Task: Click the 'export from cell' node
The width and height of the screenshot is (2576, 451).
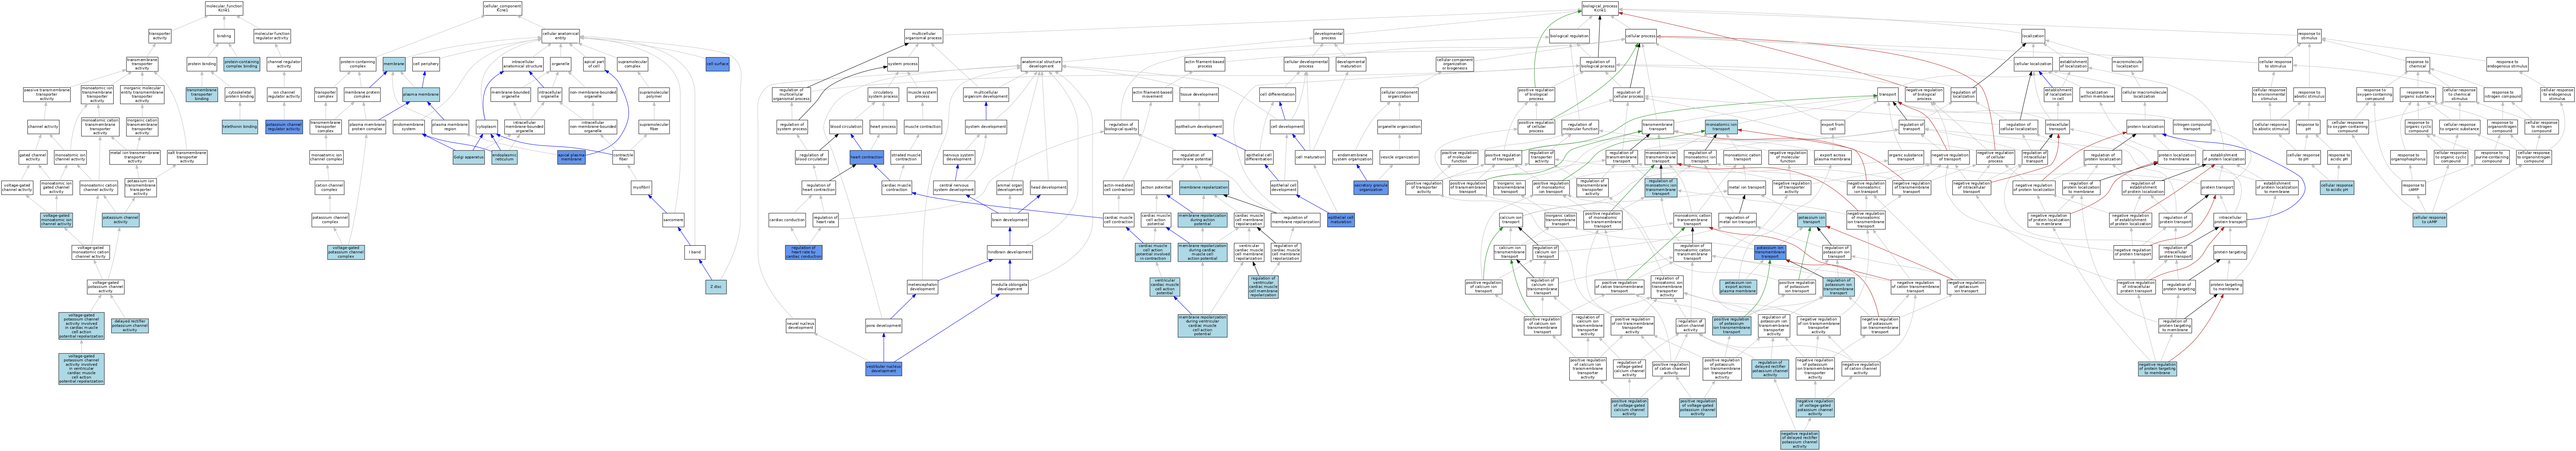Action: [x=1832, y=127]
